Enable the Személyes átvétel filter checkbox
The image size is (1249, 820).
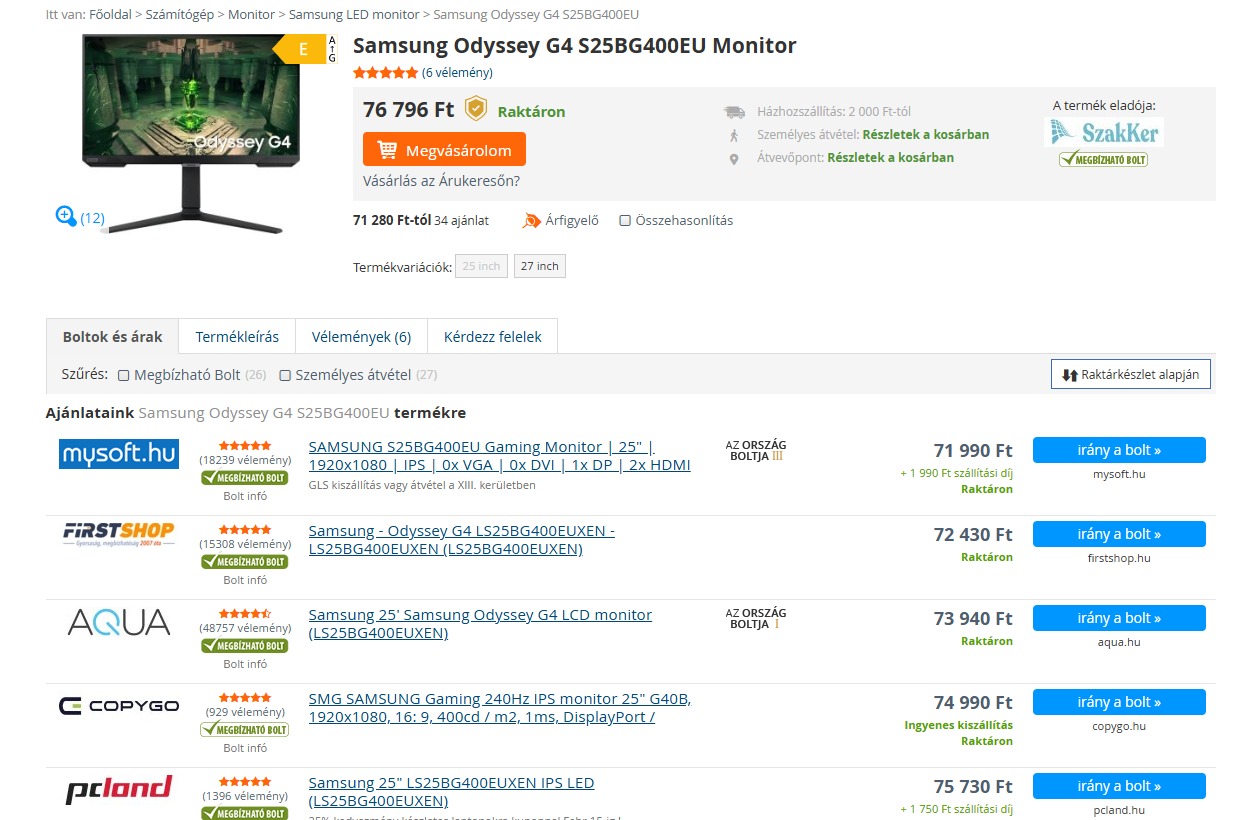pos(285,375)
